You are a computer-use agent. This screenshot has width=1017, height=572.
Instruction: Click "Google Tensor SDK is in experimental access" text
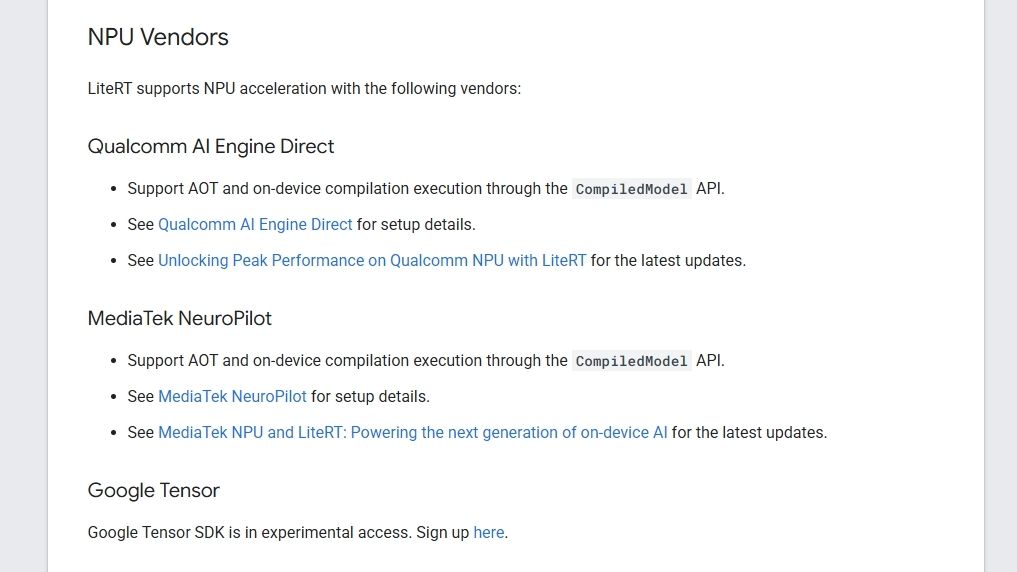pyautogui.click(x=248, y=532)
